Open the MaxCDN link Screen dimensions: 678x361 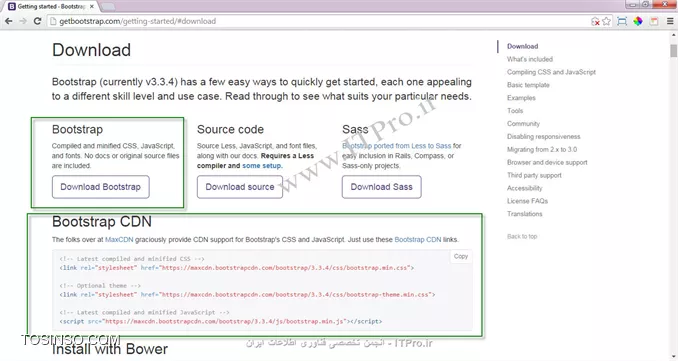[x=119, y=240]
